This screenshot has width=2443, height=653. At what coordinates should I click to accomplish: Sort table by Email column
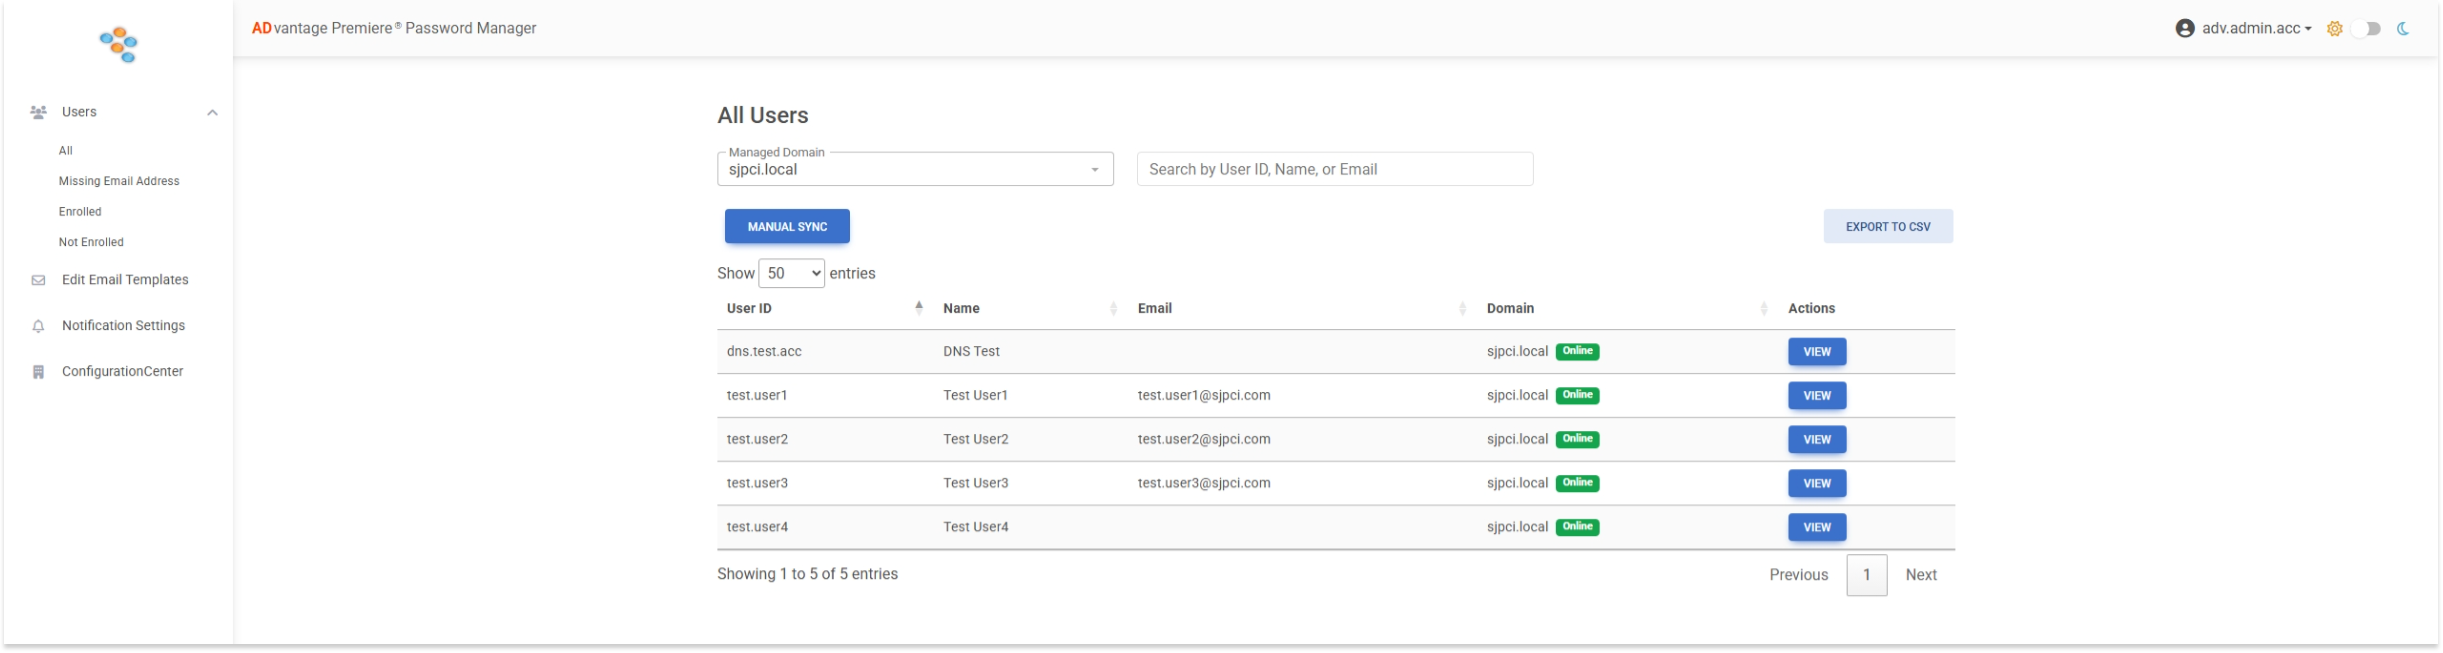point(1303,308)
